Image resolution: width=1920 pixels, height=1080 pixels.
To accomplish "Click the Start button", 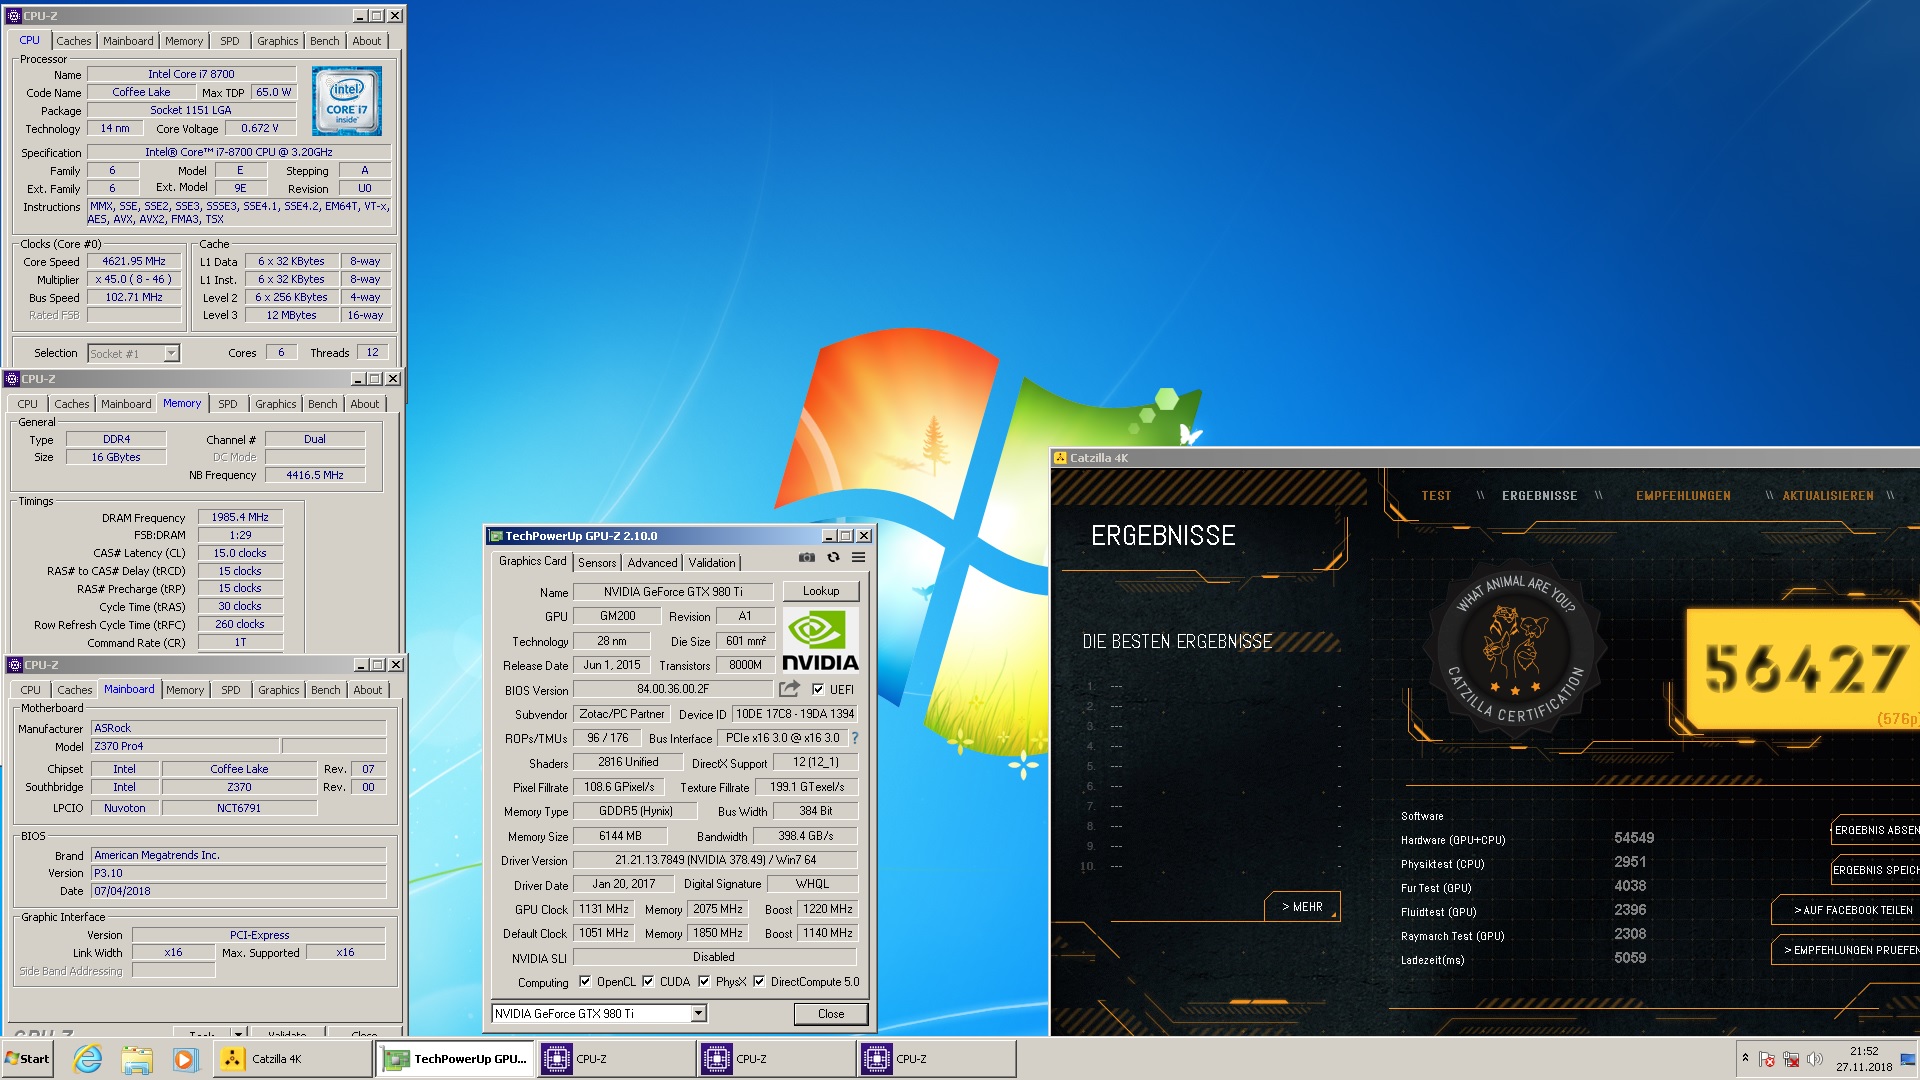I will [x=28, y=1059].
